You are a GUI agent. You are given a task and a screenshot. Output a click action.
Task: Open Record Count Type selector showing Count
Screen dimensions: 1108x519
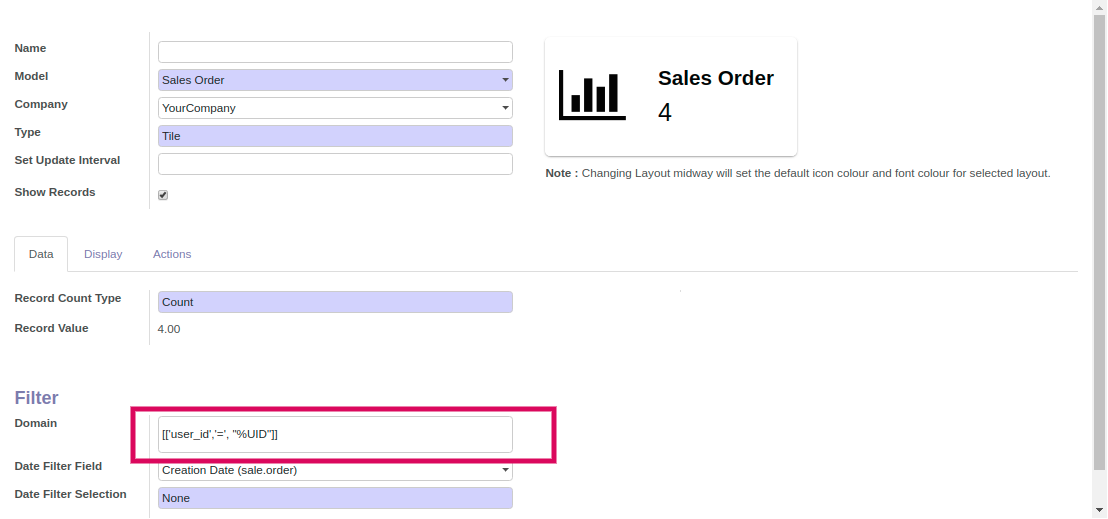(x=335, y=302)
